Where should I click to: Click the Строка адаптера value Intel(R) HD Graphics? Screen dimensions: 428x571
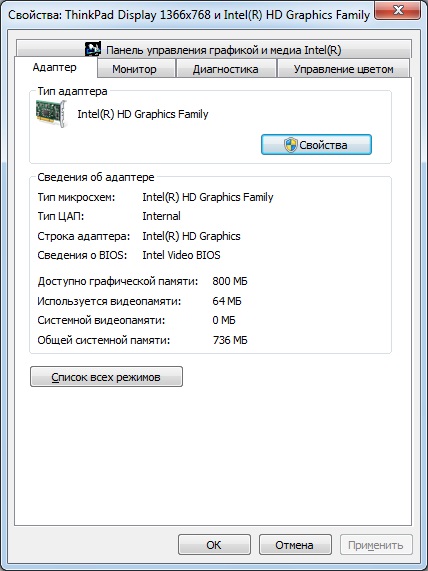point(191,236)
